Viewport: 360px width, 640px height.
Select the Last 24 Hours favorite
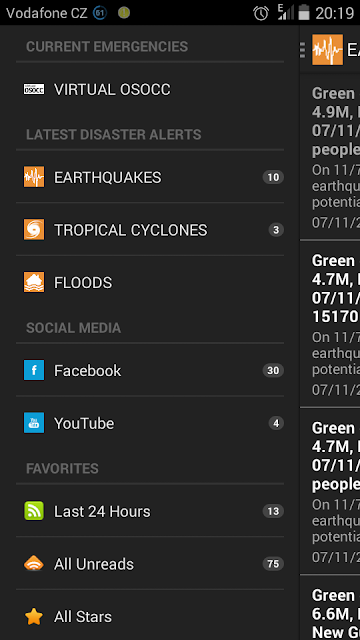(150, 511)
